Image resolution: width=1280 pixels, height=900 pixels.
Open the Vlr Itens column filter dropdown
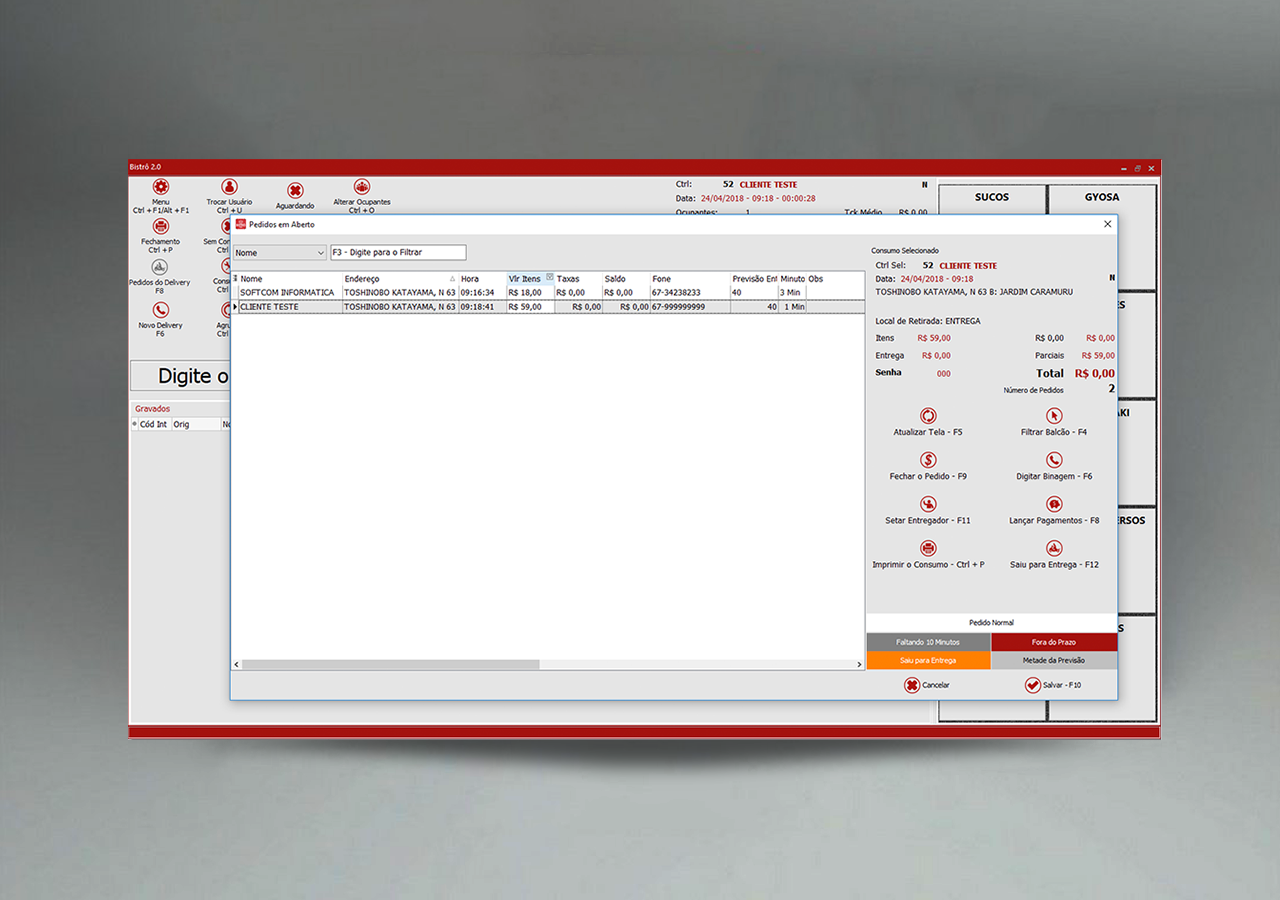[x=550, y=278]
